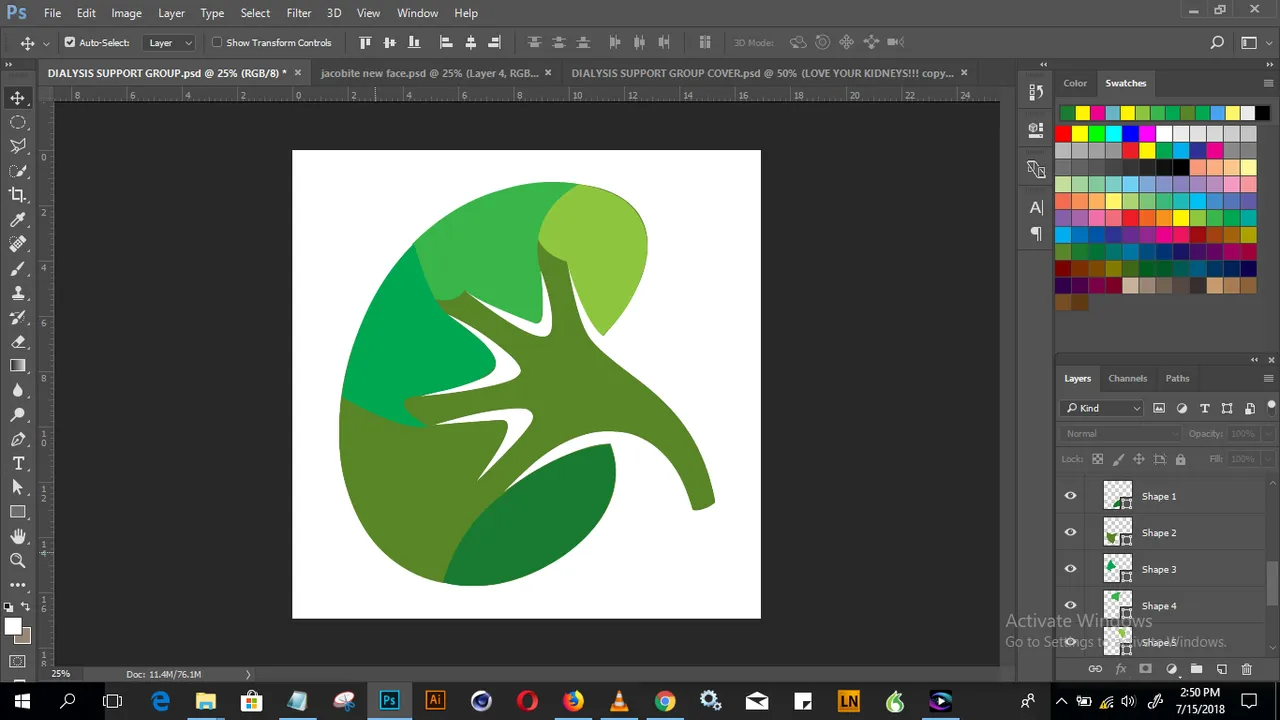This screenshot has width=1280, height=720.
Task: Open Google Chrome from the taskbar
Action: click(x=665, y=701)
